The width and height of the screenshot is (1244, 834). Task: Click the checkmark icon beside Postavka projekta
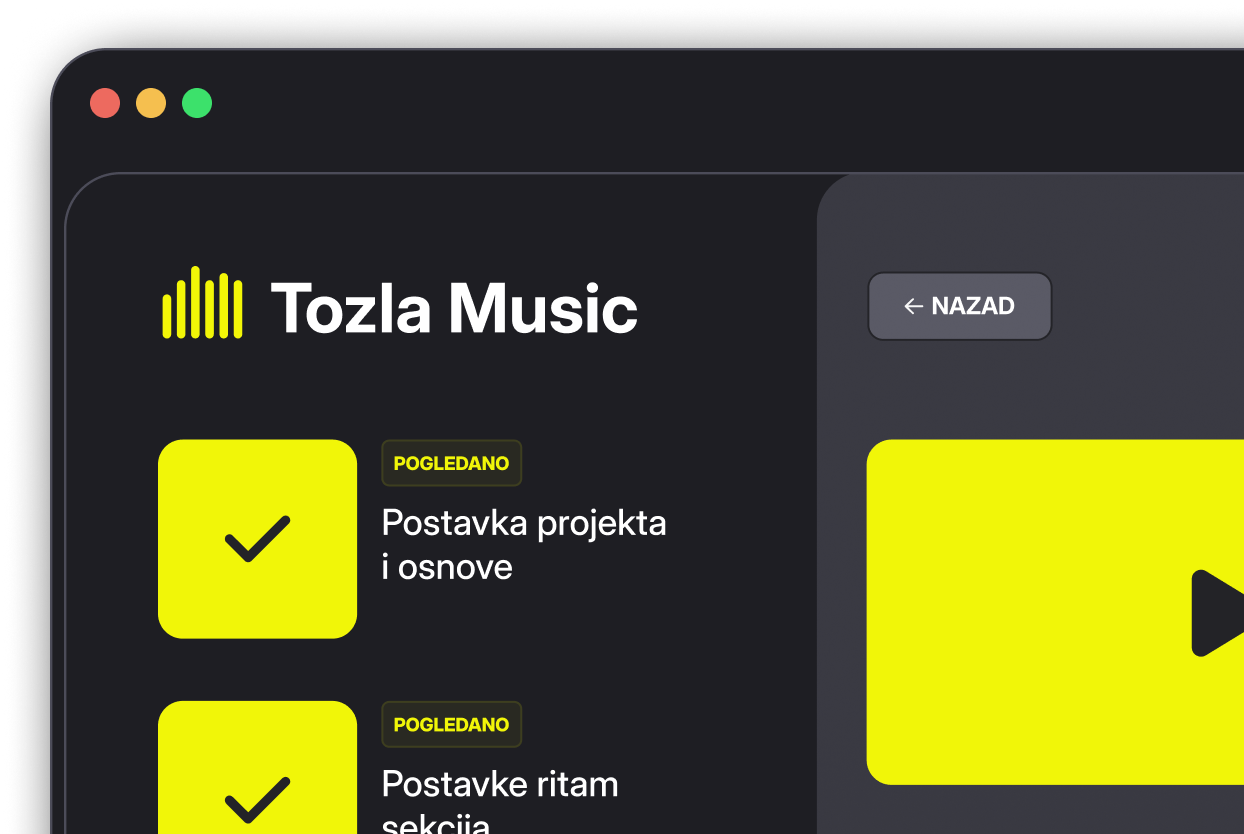(x=257, y=539)
